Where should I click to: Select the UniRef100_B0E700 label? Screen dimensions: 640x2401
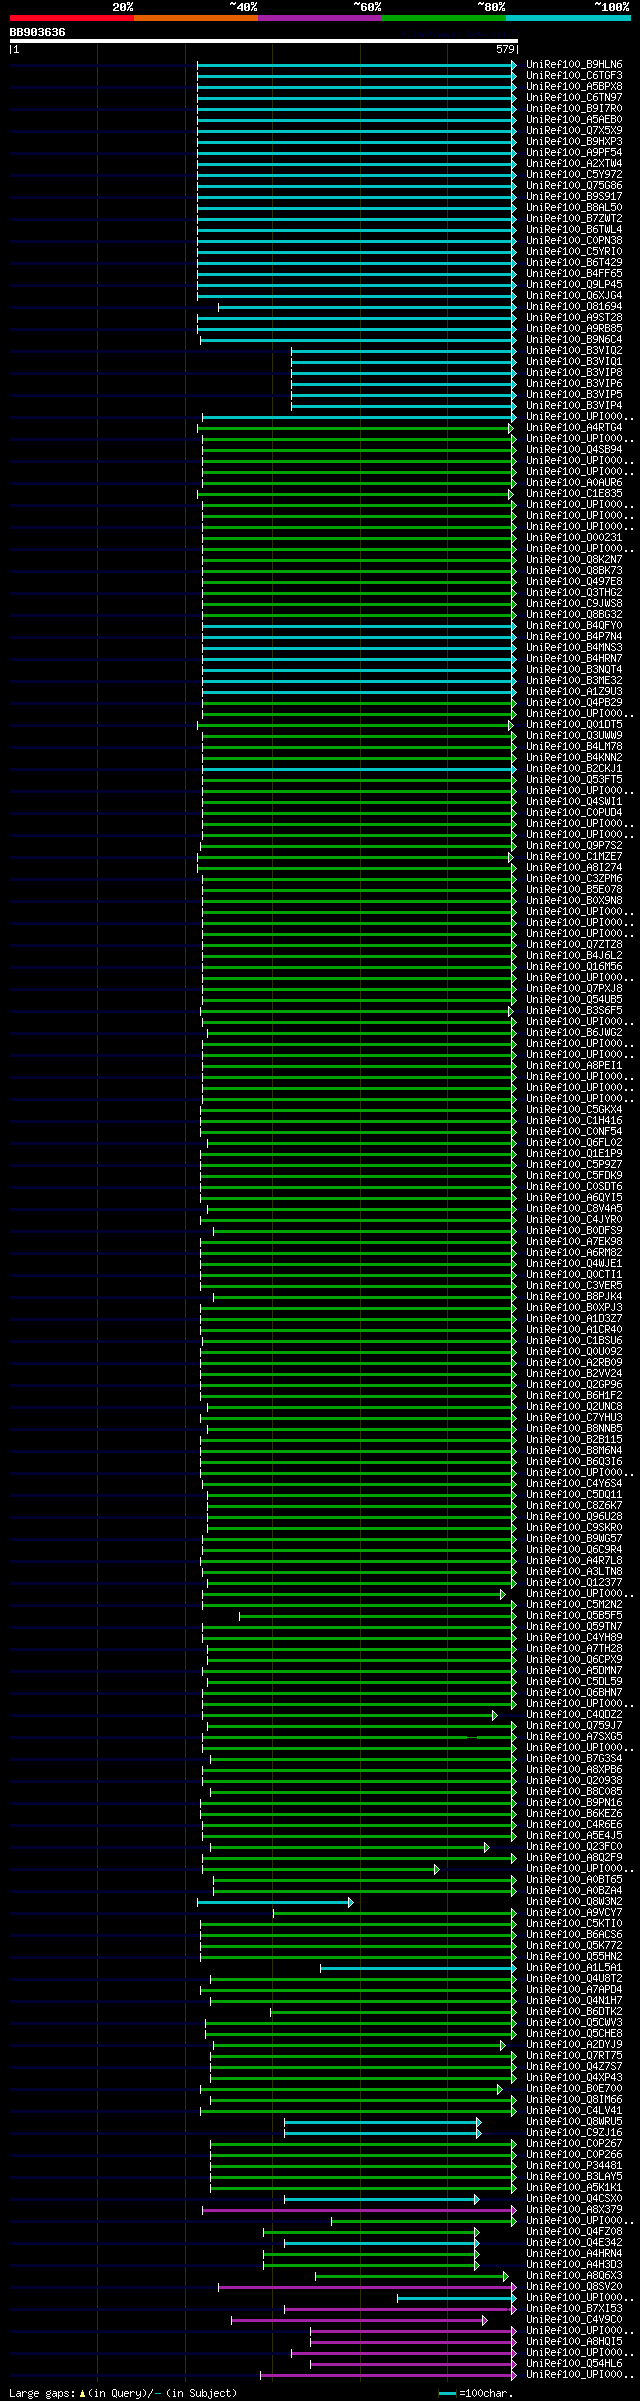coord(574,2089)
